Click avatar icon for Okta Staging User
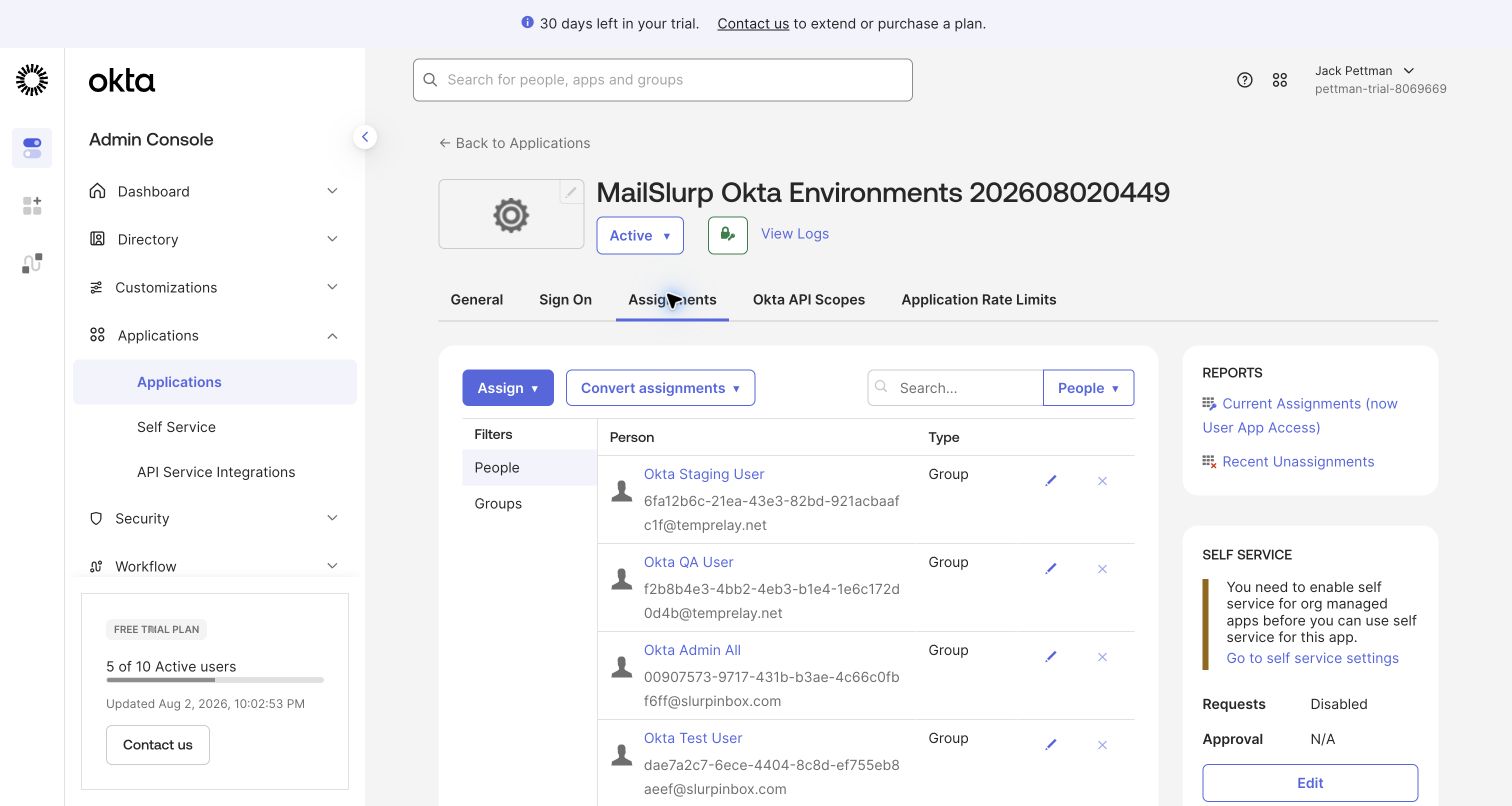The width and height of the screenshot is (1512, 806). point(622,490)
